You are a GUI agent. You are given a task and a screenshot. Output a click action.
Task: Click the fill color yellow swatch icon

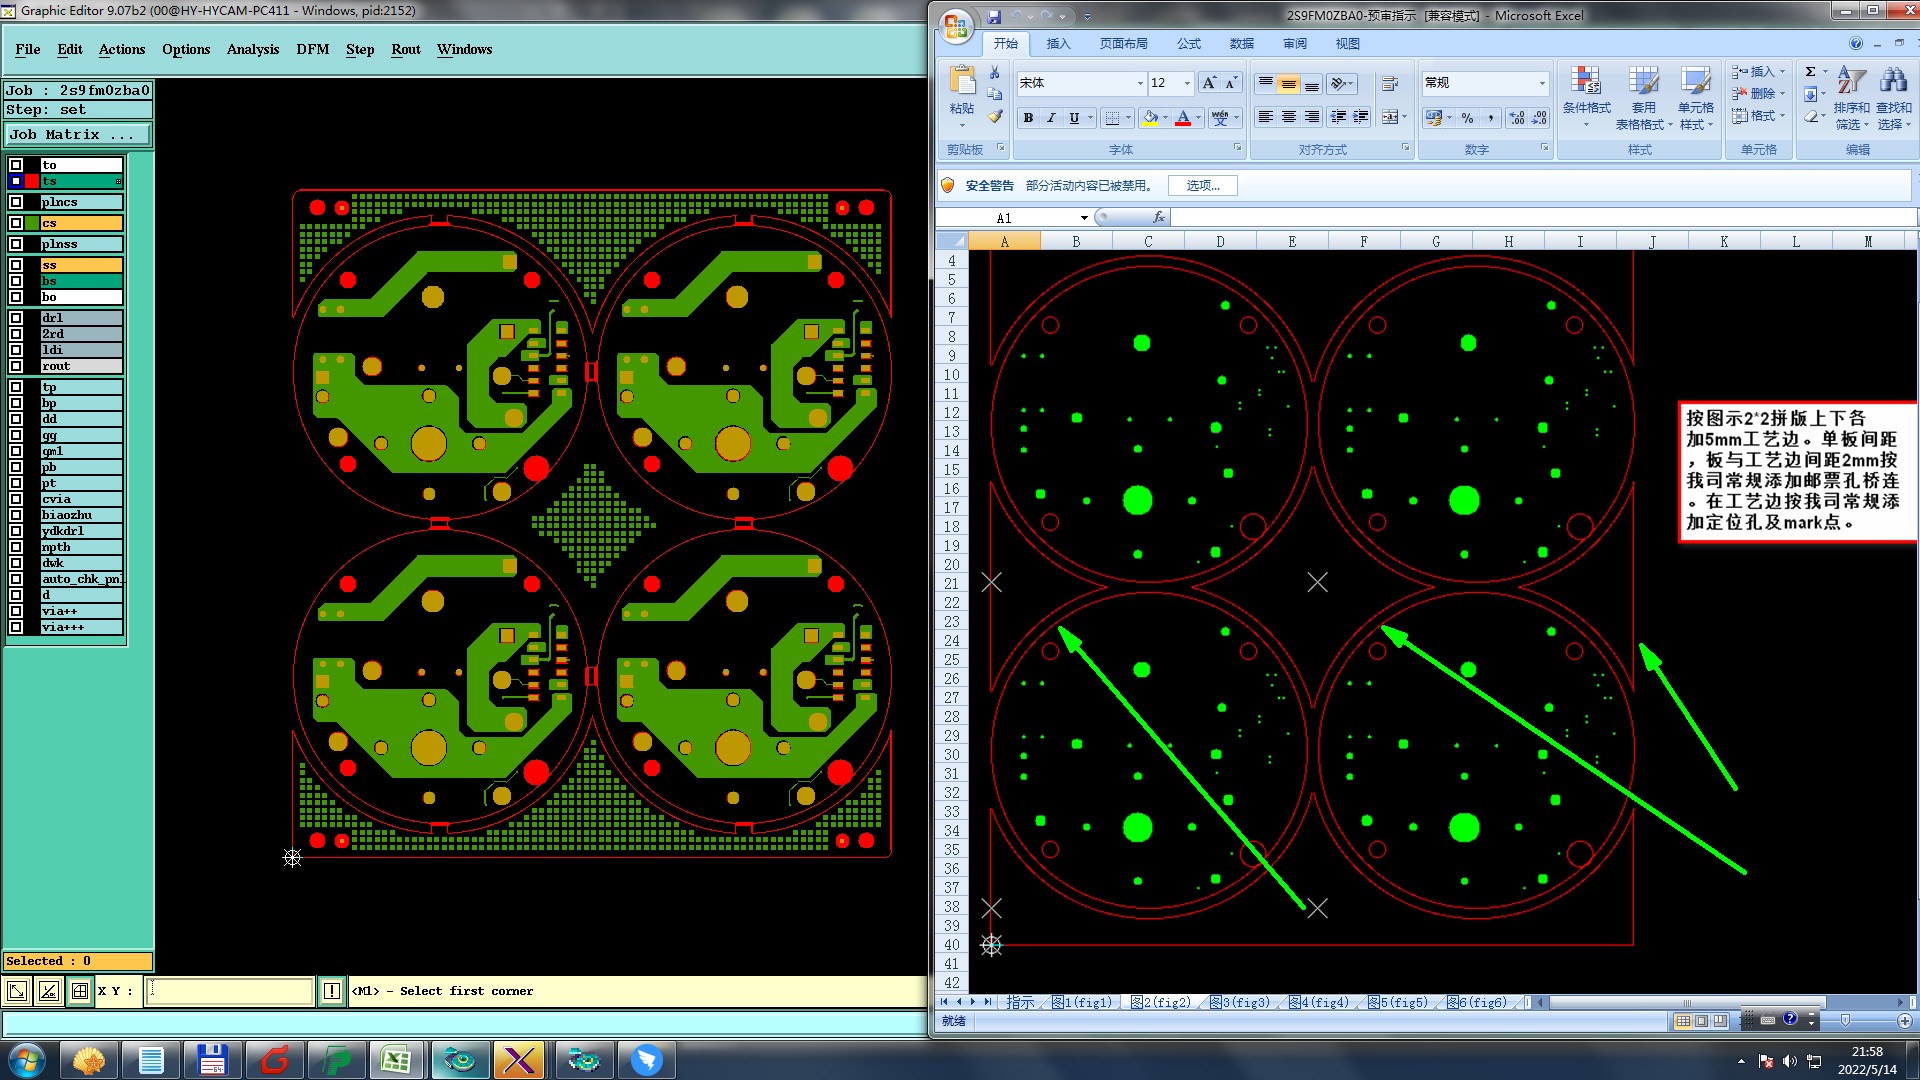tap(1150, 118)
